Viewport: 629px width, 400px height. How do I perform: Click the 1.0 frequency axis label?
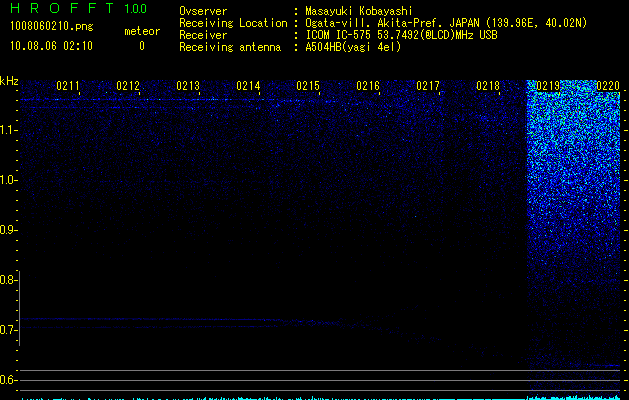pyautogui.click(x=8, y=180)
